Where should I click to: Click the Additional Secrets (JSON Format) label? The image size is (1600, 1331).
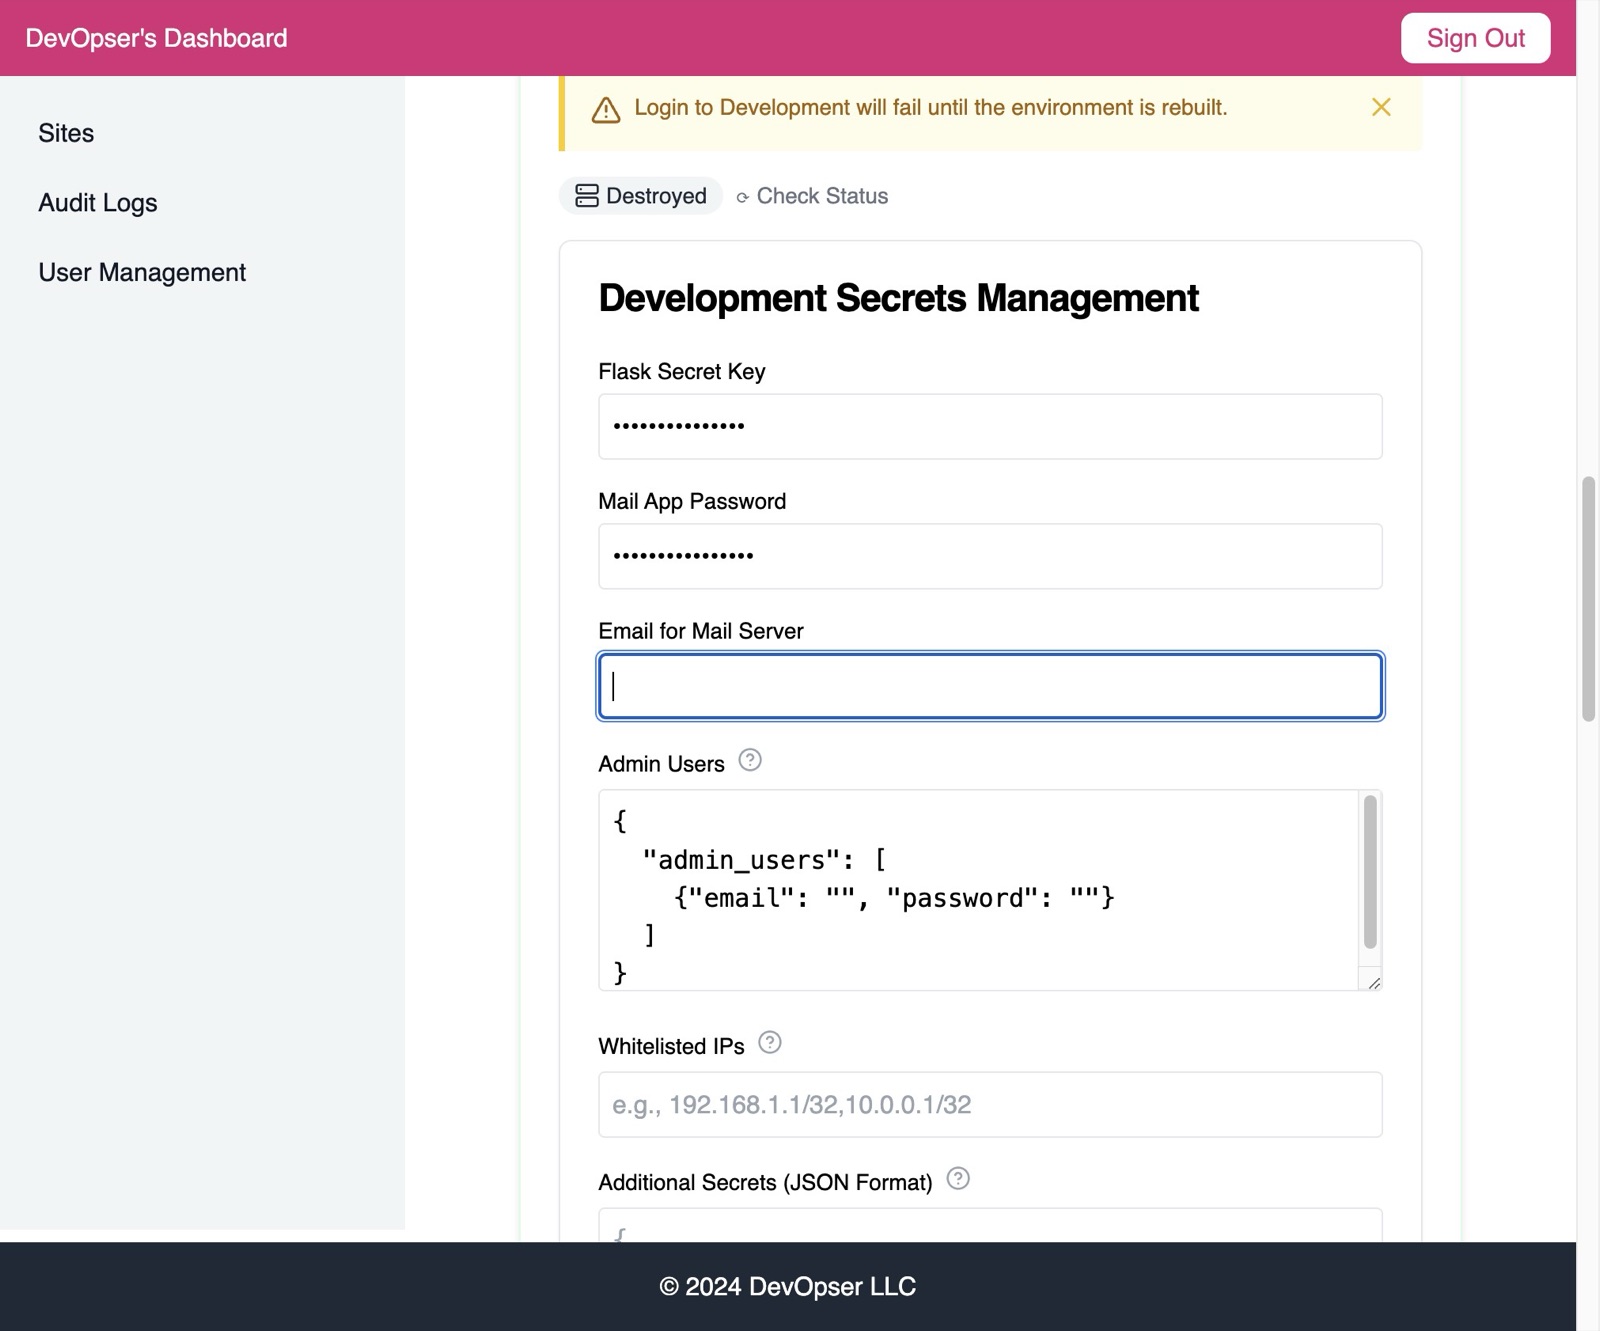point(765,1182)
